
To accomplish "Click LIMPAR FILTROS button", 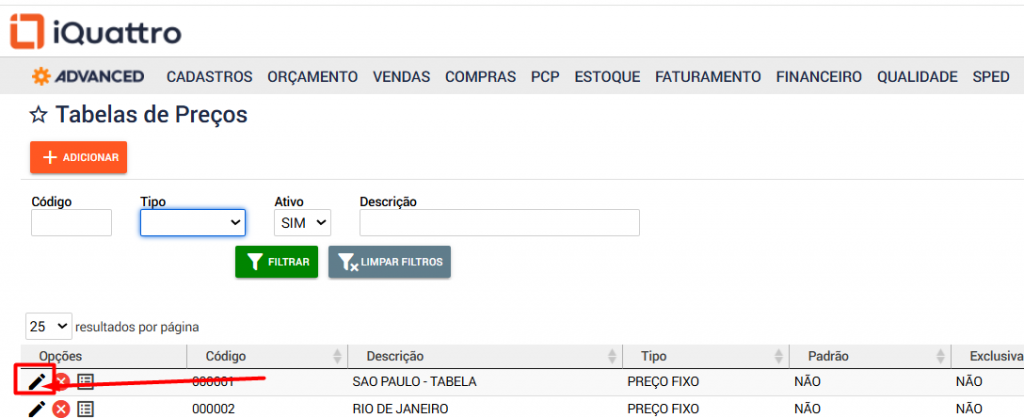I will pyautogui.click(x=389, y=262).
